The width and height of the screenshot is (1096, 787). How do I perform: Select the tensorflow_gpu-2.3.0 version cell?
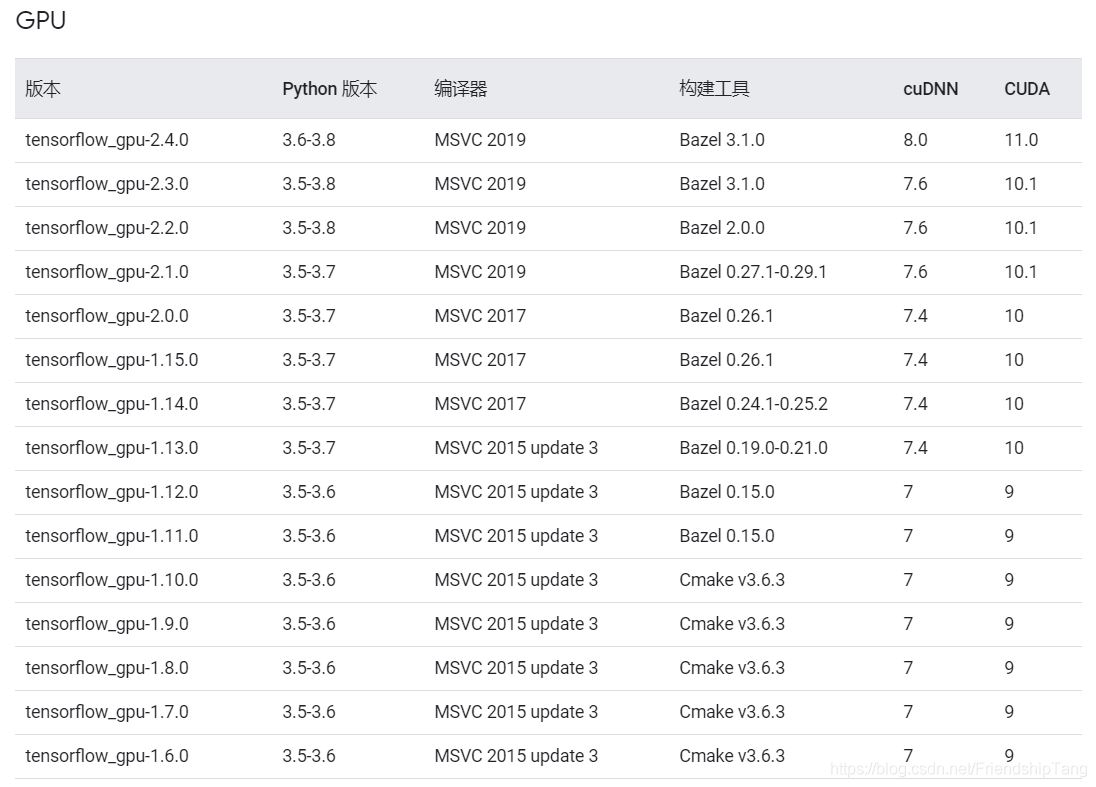[107, 184]
